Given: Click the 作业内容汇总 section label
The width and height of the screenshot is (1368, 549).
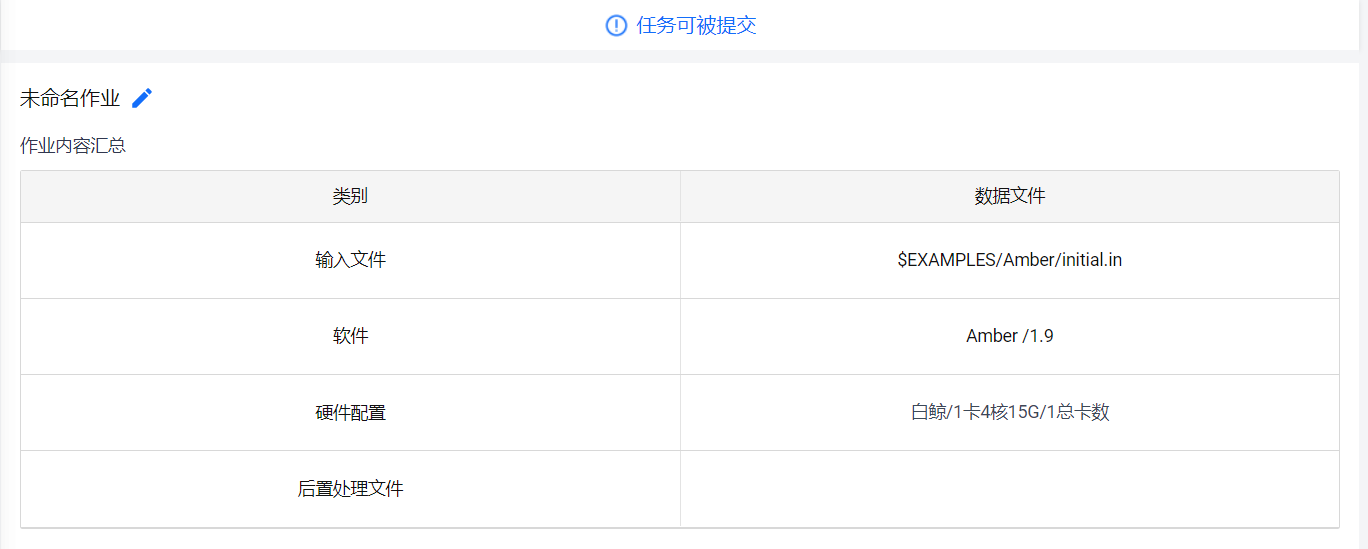Looking at the screenshot, I should (x=73, y=146).
